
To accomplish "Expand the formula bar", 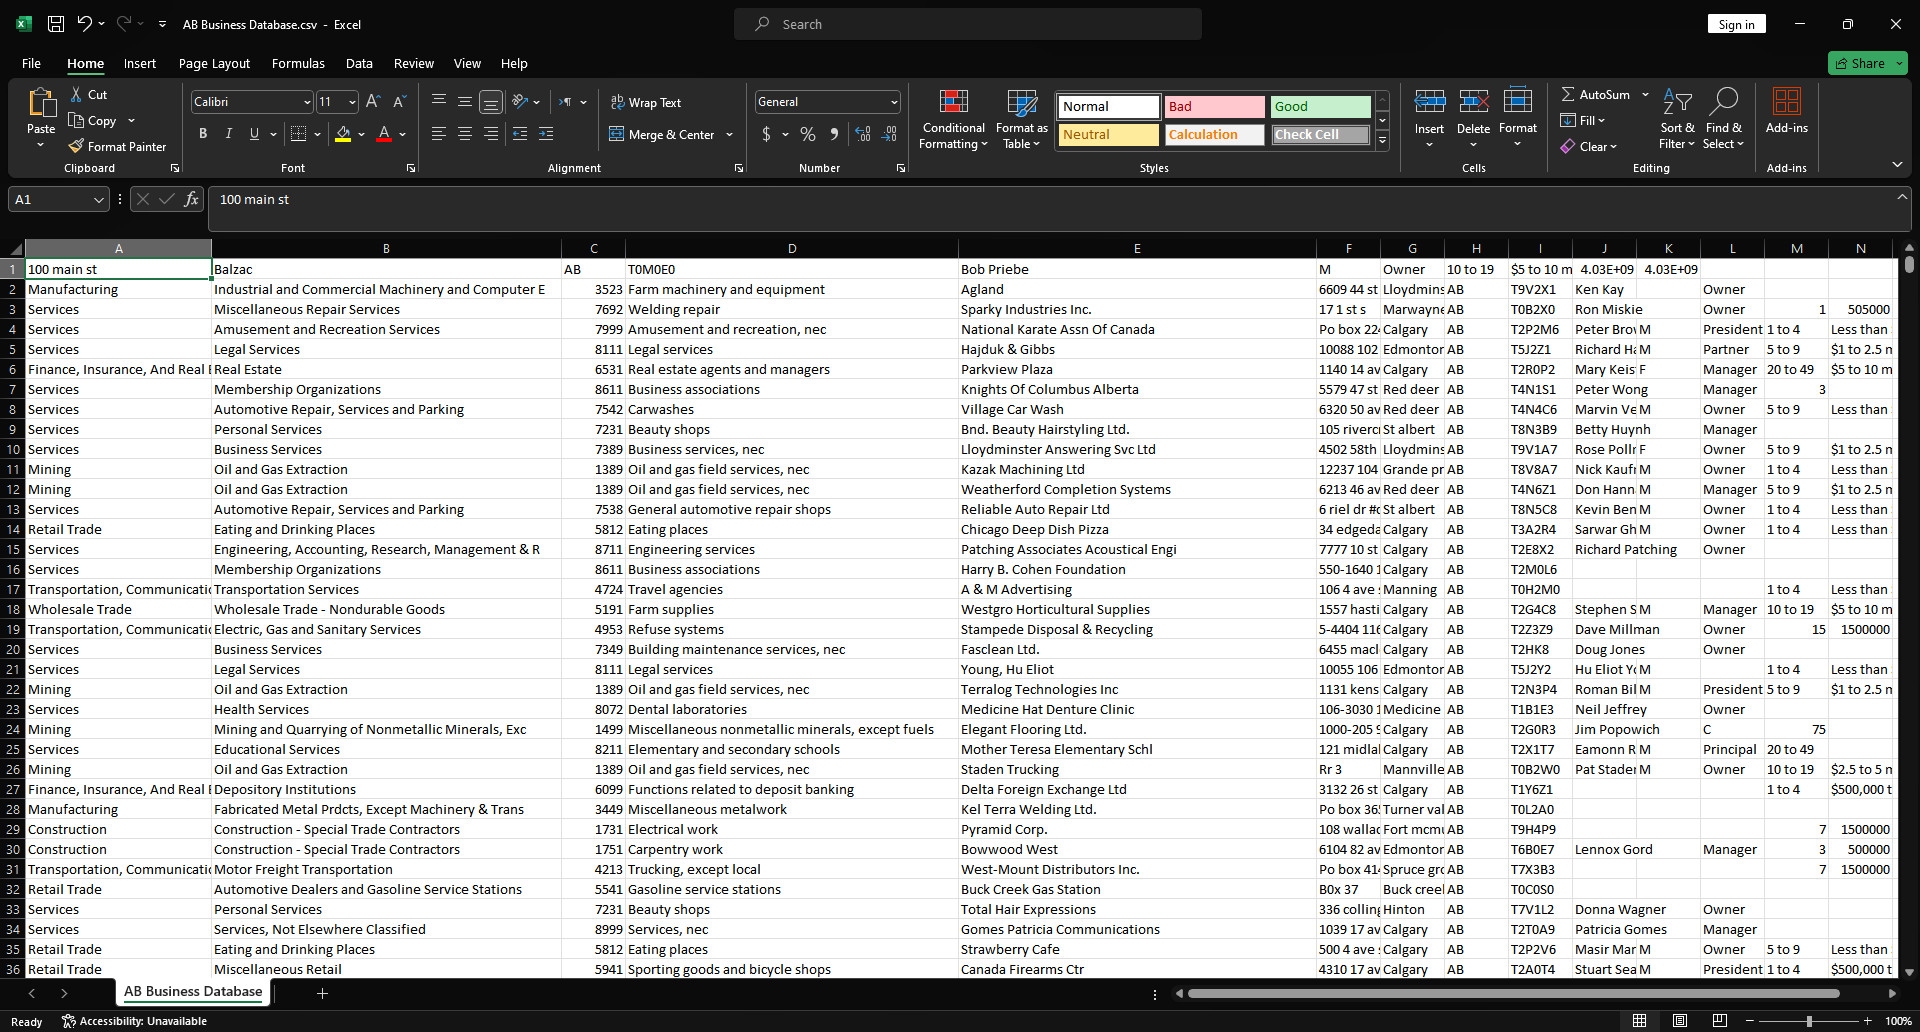I will (1902, 198).
